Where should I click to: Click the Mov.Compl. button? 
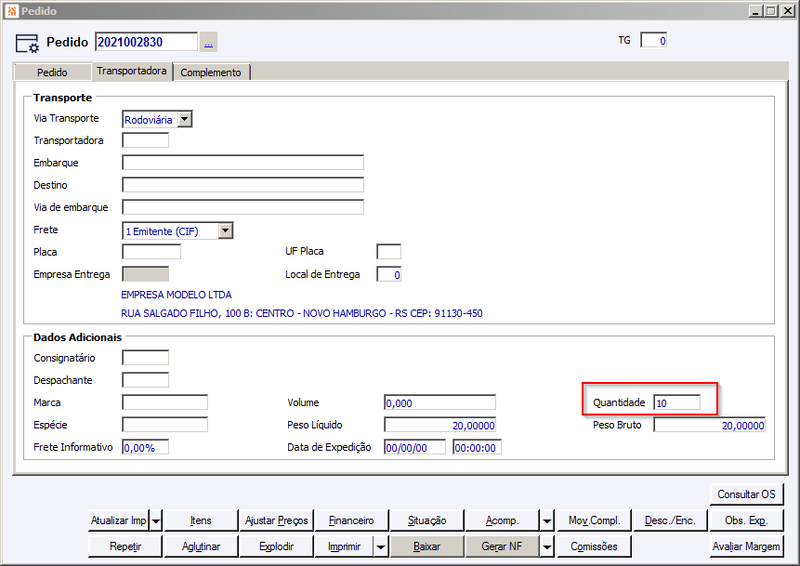594,521
